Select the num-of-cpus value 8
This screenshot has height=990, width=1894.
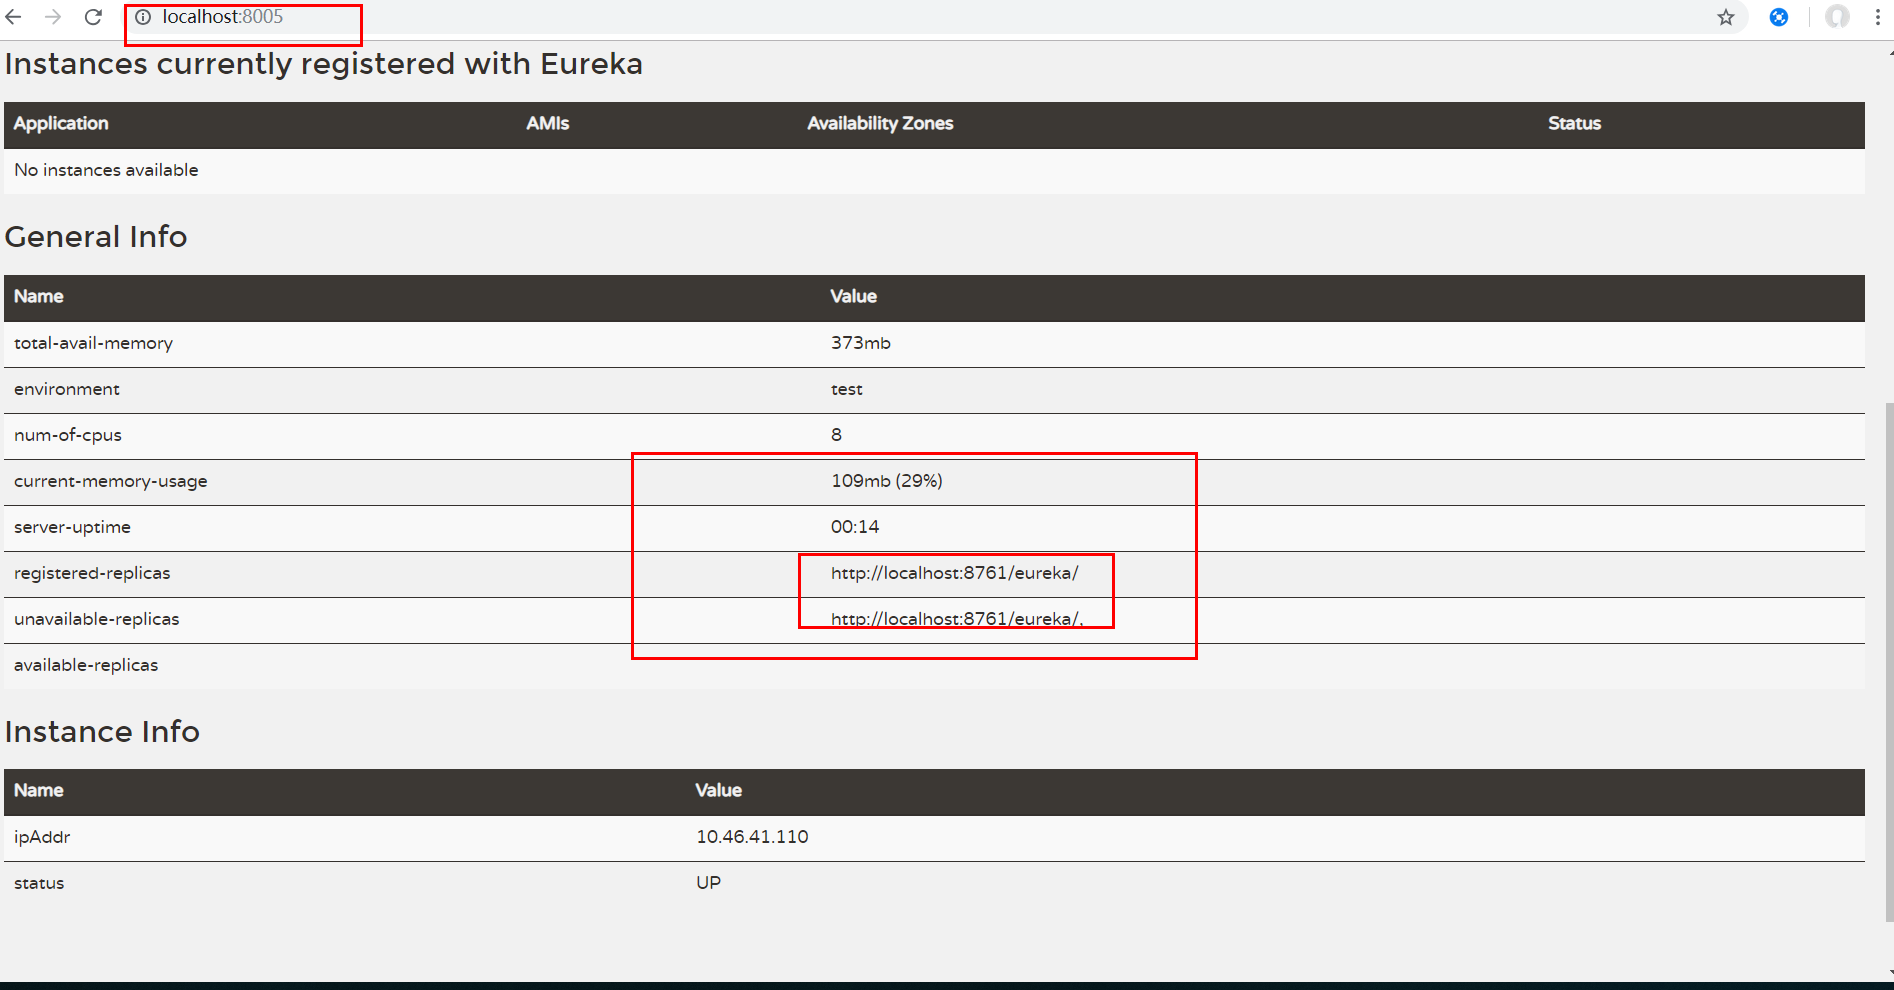[x=836, y=435]
